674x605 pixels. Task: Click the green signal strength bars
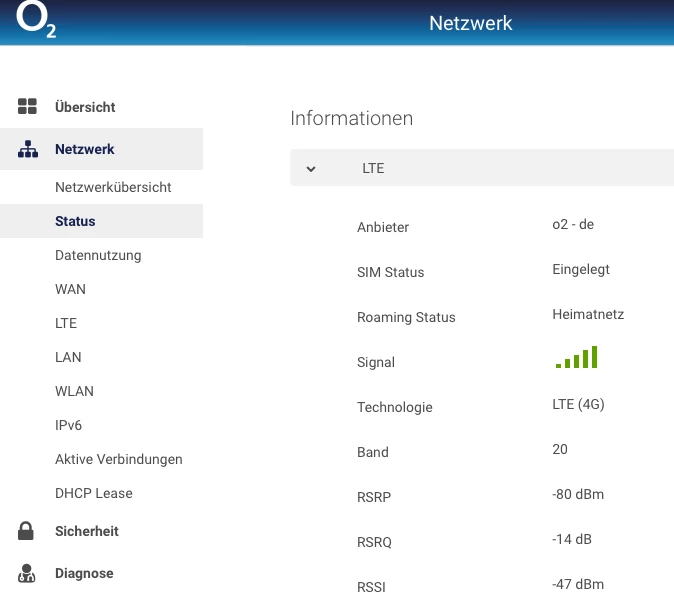tap(576, 358)
